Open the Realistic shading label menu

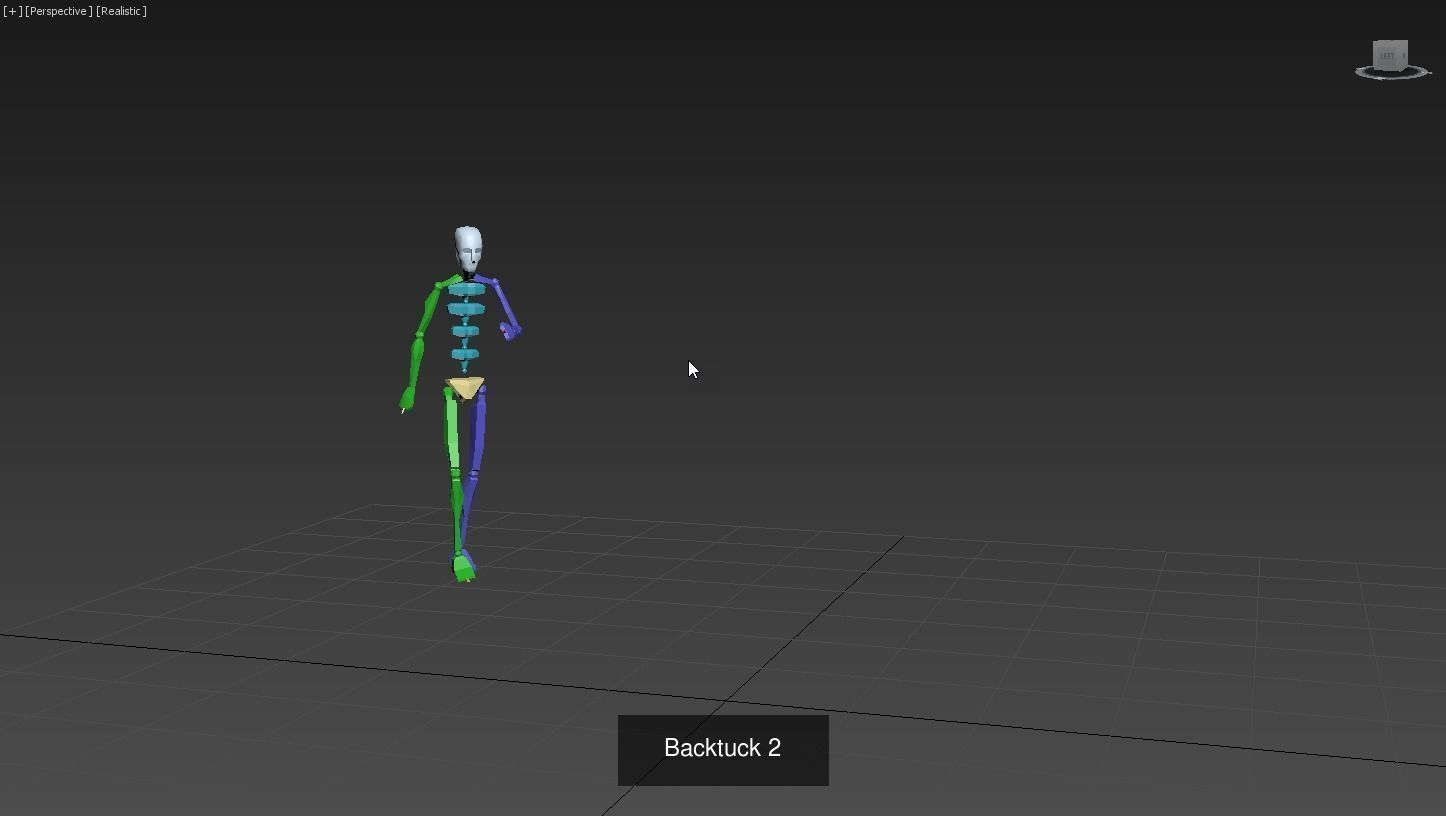tap(122, 11)
